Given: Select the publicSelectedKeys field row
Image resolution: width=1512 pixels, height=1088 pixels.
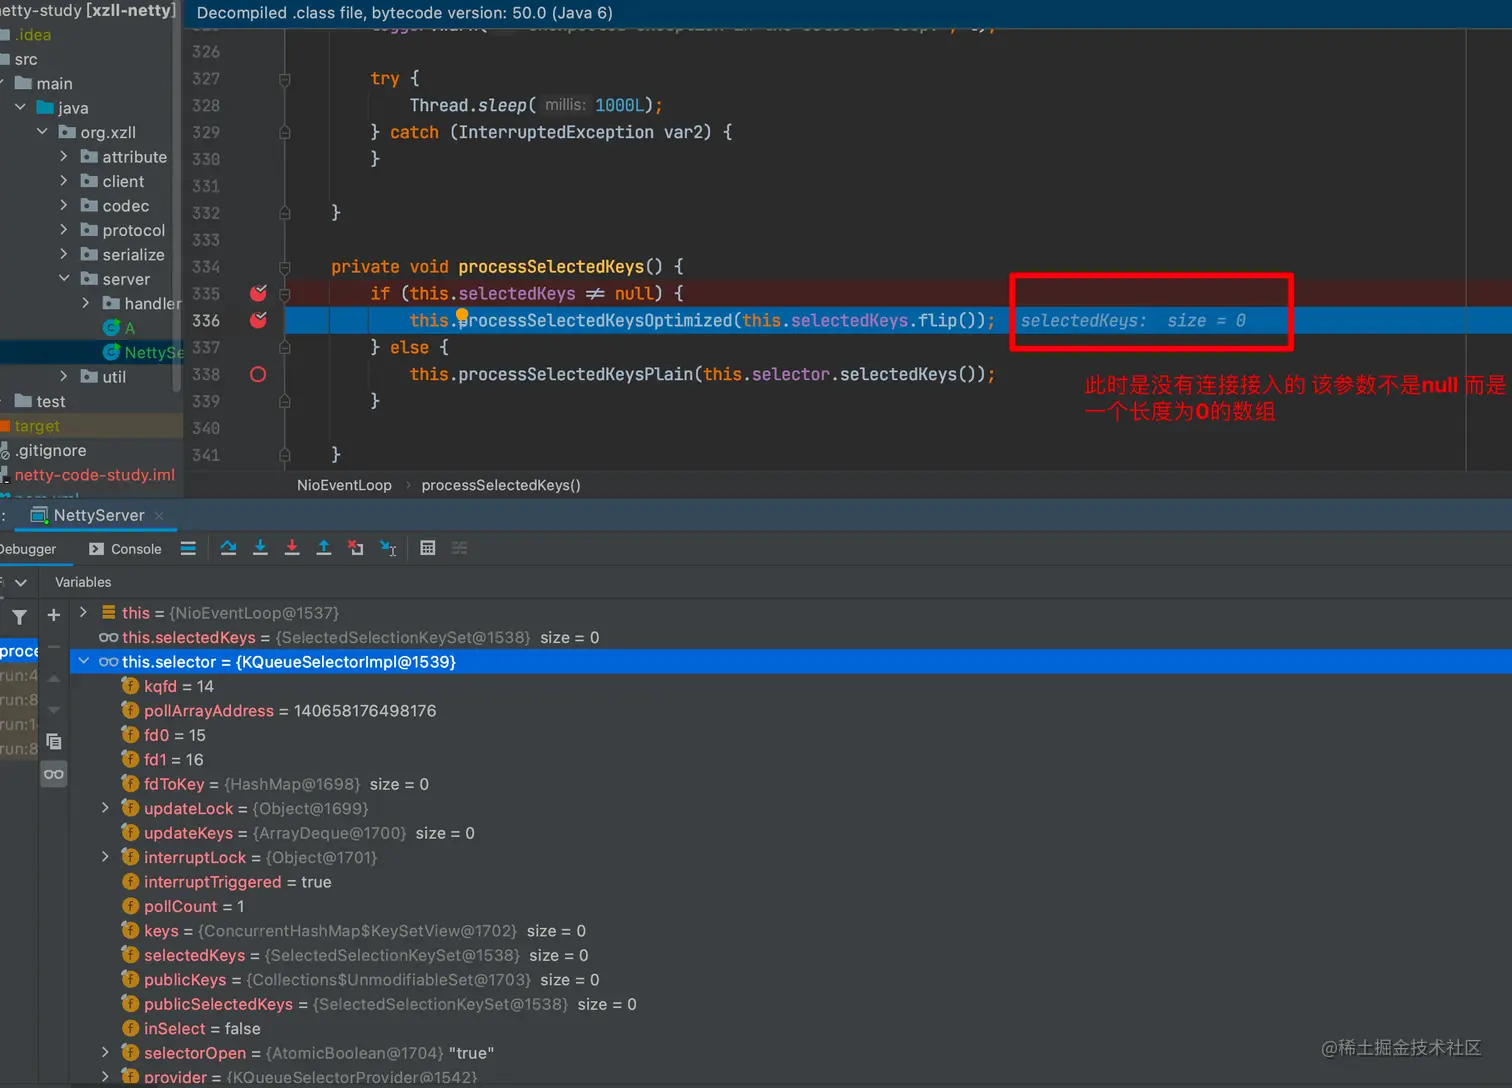Looking at the screenshot, I should pyautogui.click(x=790, y=1004).
